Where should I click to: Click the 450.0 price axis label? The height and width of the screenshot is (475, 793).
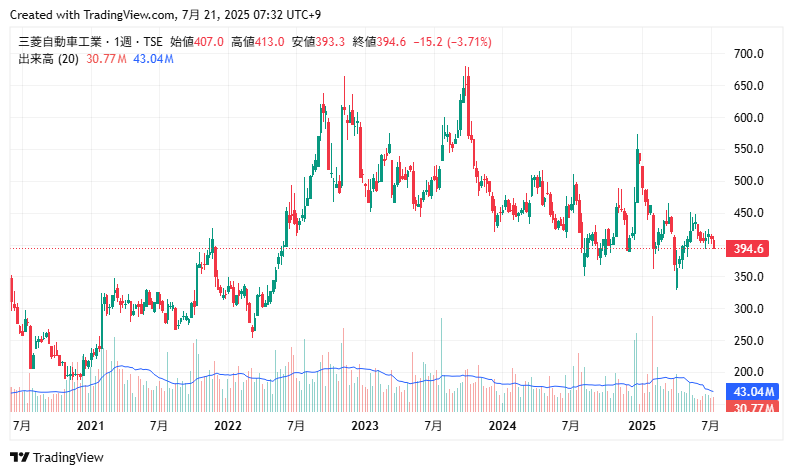[x=748, y=213]
